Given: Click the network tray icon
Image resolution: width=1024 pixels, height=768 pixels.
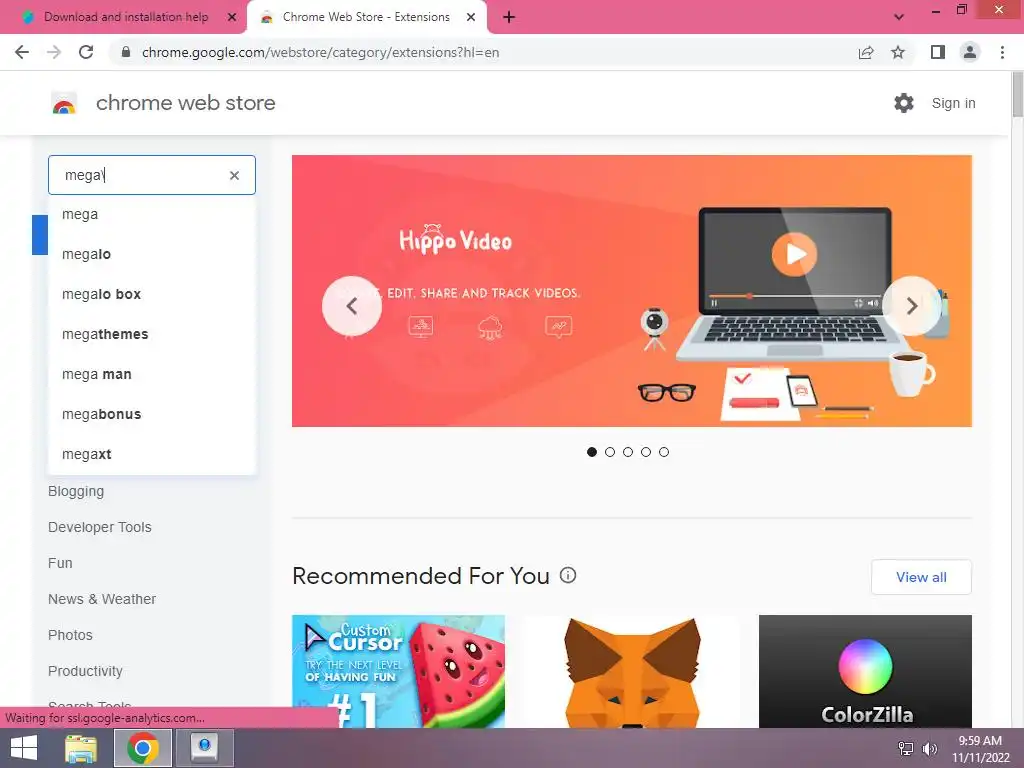Looking at the screenshot, I should pos(906,749).
